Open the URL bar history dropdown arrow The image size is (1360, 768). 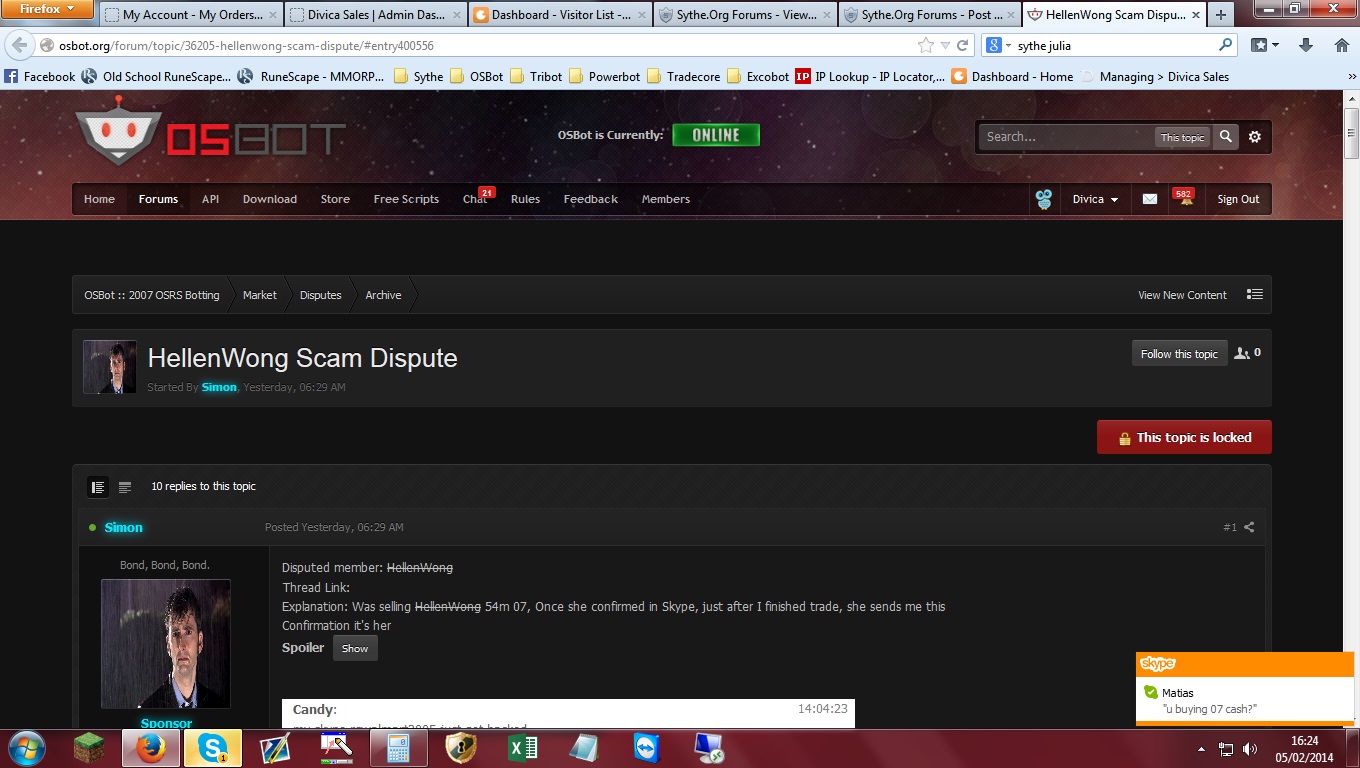(945, 45)
